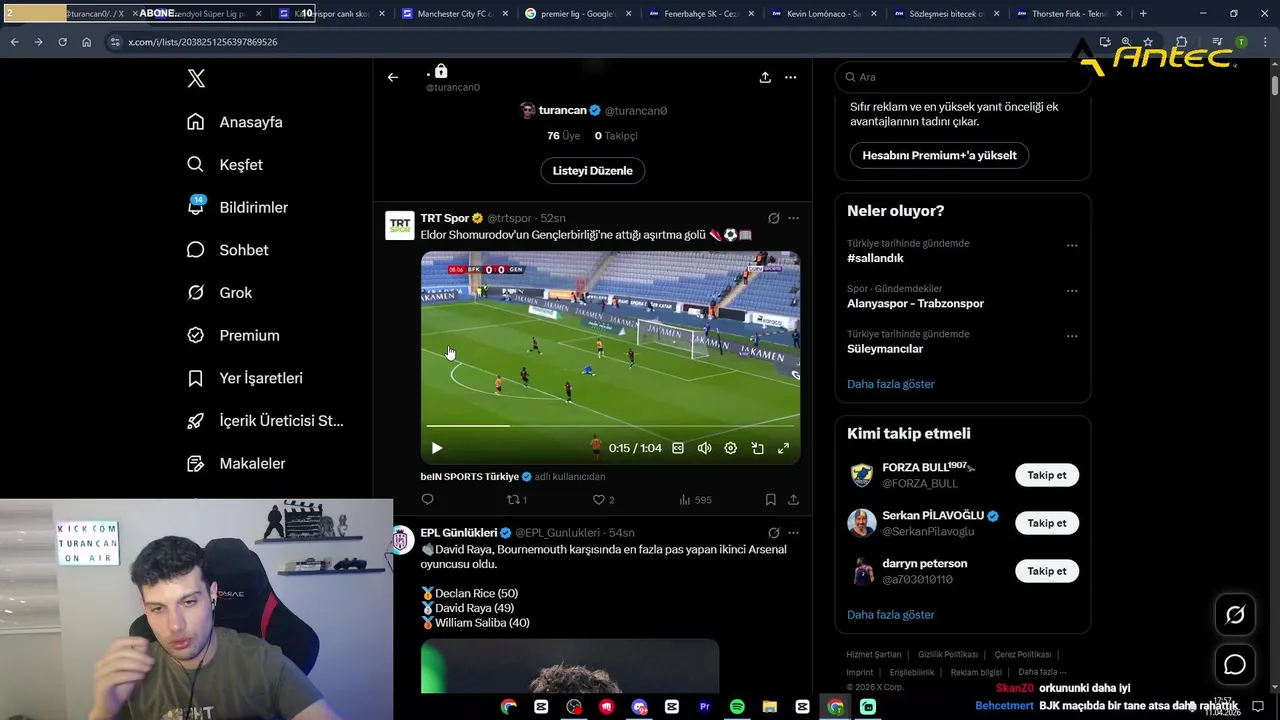Open Yer İşaretleri bookmarks
Image resolution: width=1280 pixels, height=720 pixels.
[245, 378]
